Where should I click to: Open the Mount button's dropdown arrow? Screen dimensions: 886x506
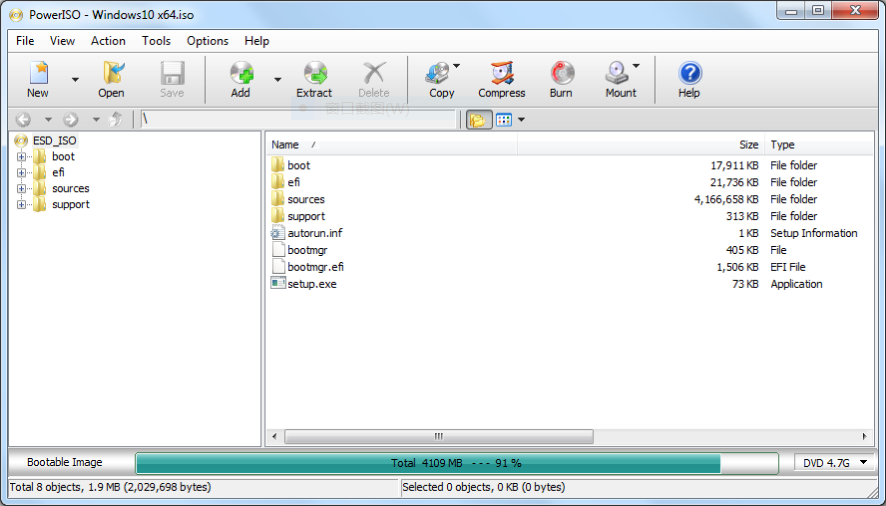point(636,66)
